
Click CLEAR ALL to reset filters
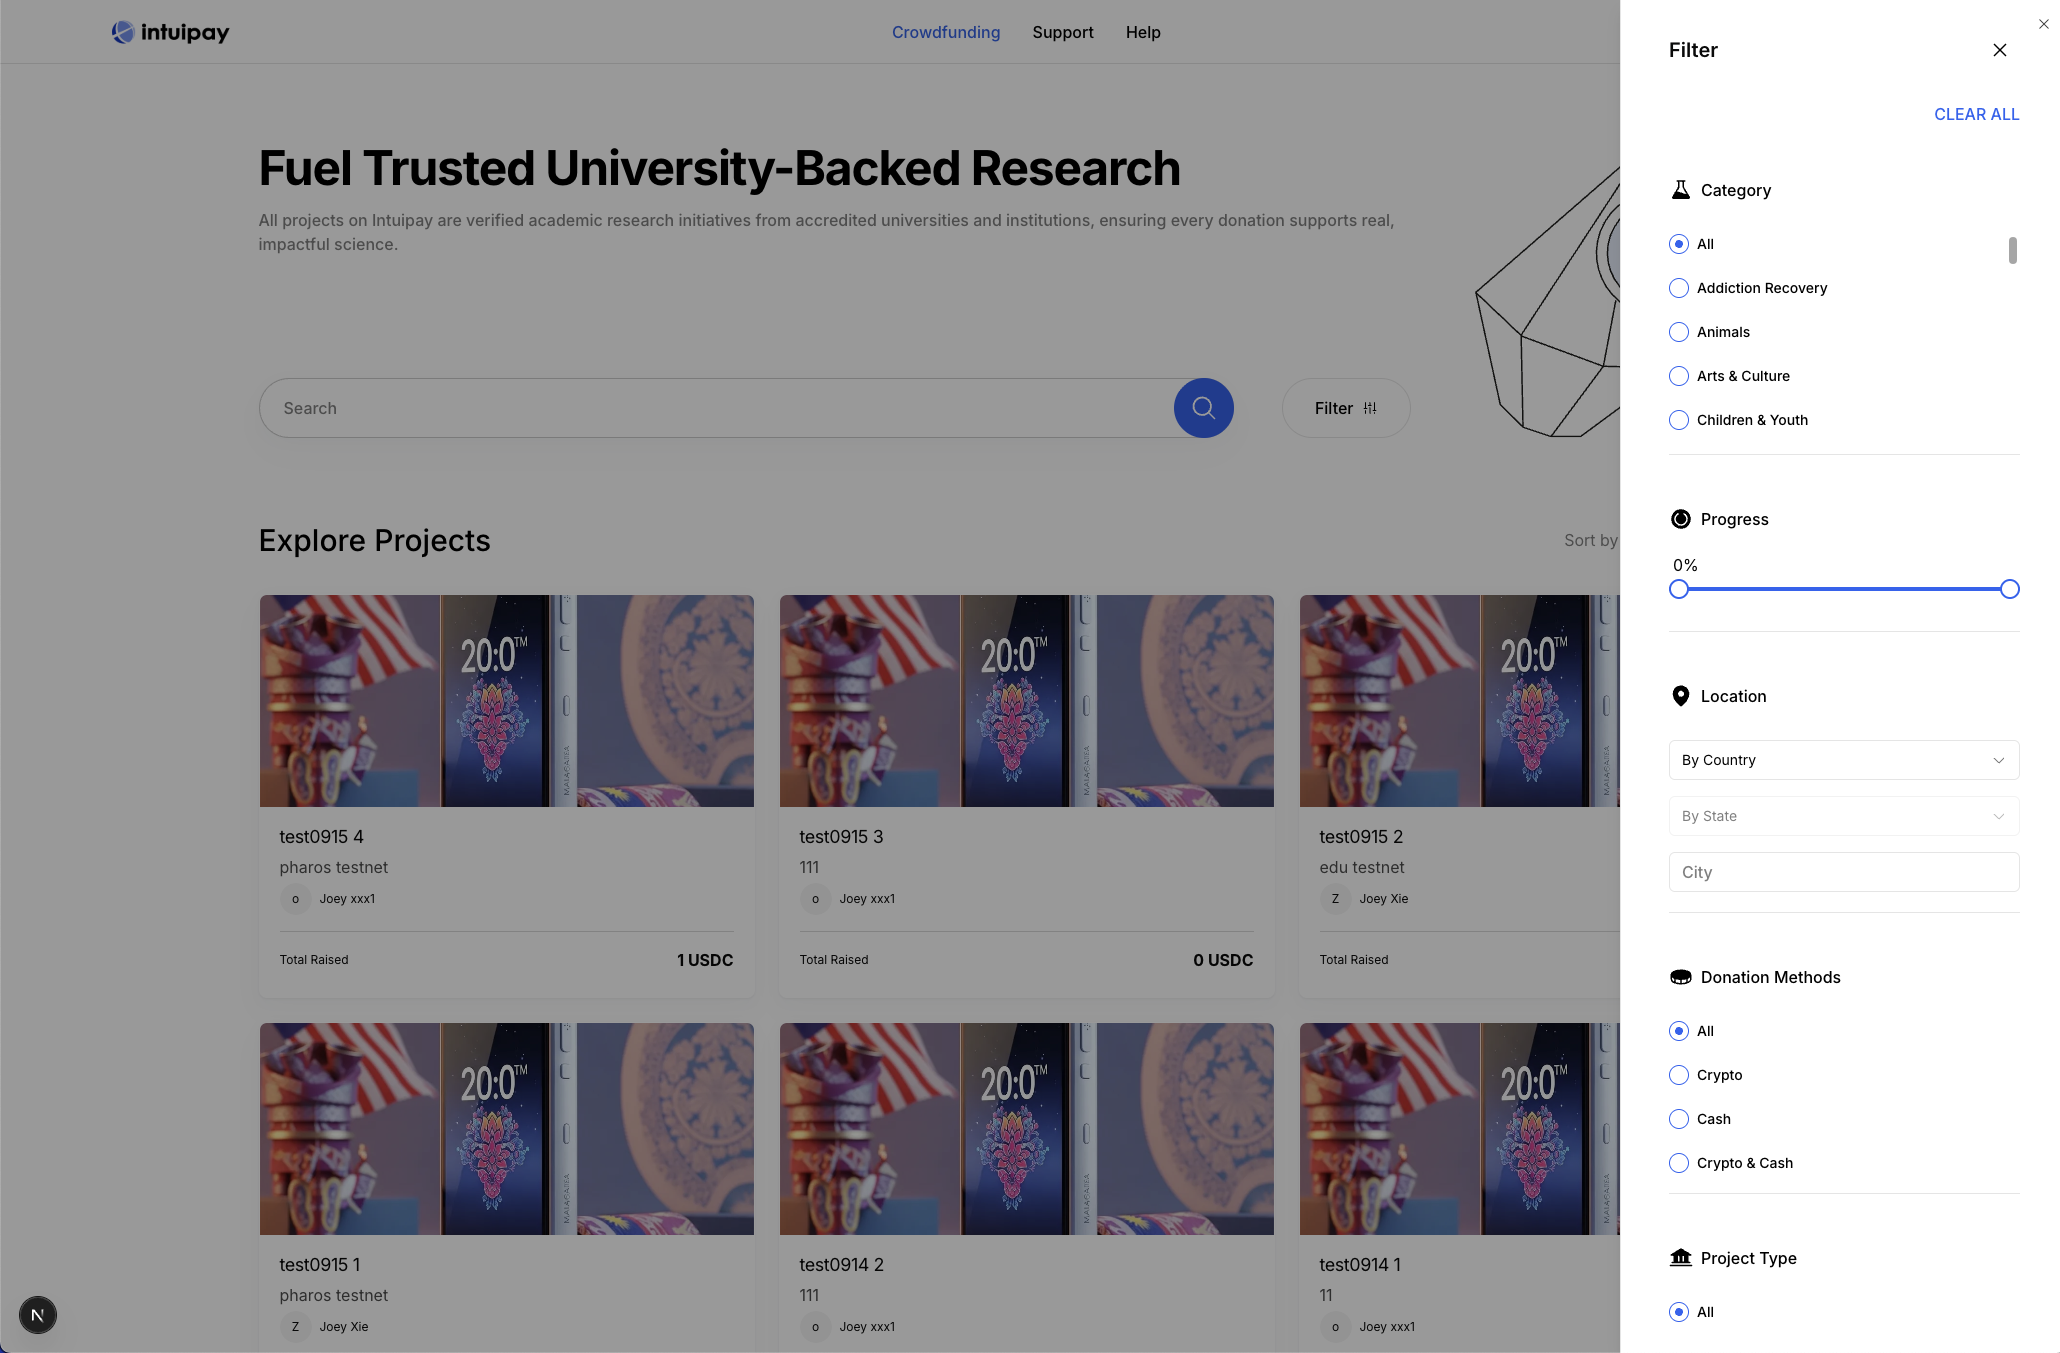click(1976, 113)
